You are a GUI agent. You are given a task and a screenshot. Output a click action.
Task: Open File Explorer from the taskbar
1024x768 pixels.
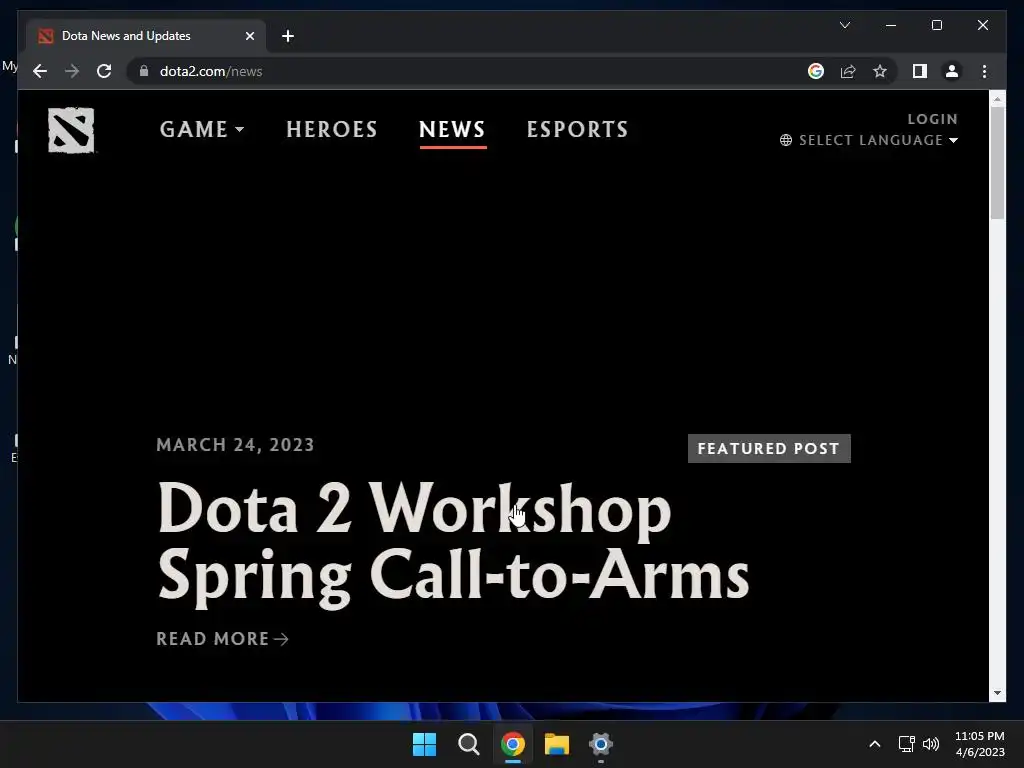click(556, 744)
